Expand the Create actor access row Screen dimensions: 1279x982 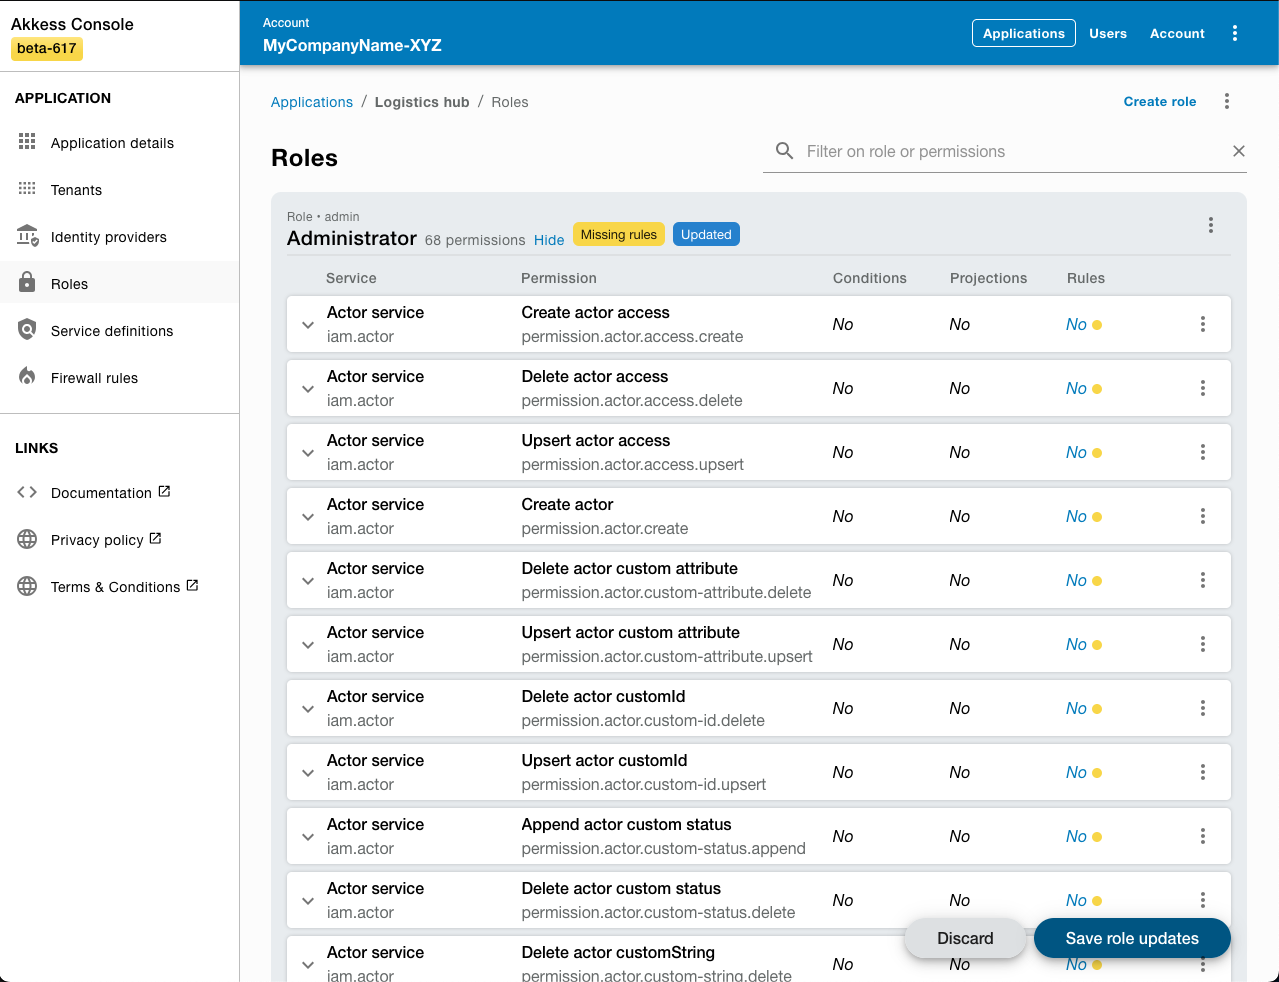(x=307, y=324)
